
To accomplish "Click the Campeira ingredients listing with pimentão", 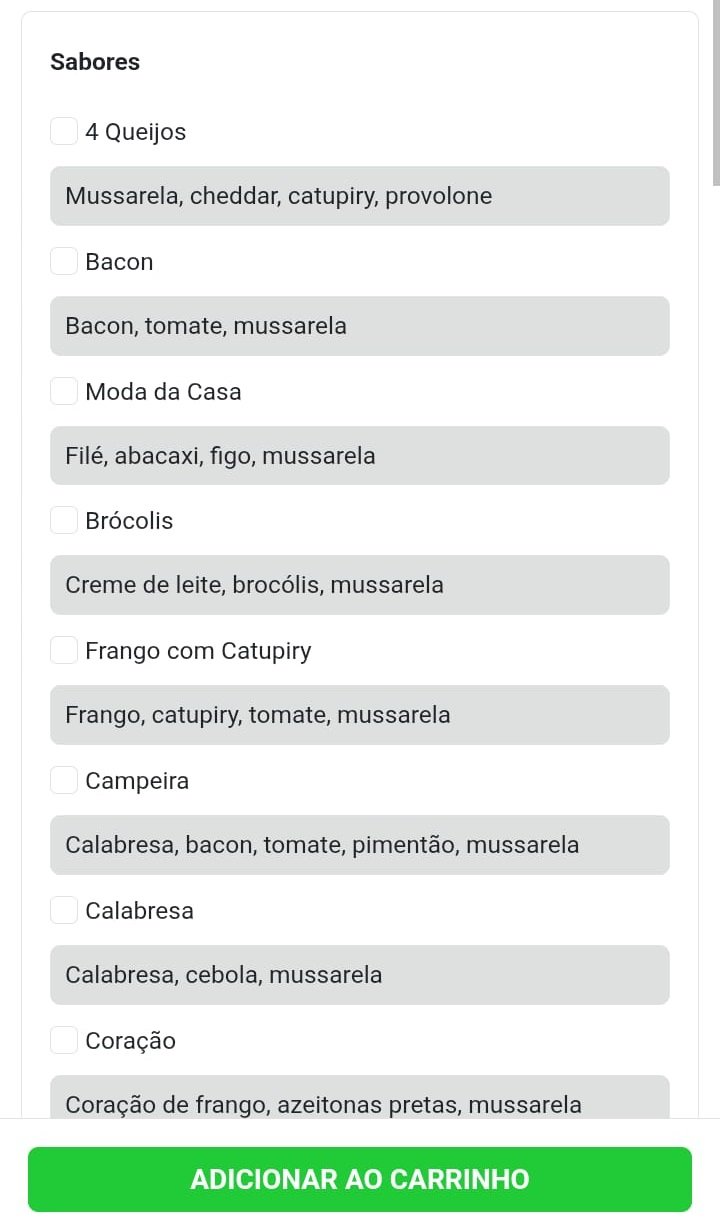I will point(359,845).
